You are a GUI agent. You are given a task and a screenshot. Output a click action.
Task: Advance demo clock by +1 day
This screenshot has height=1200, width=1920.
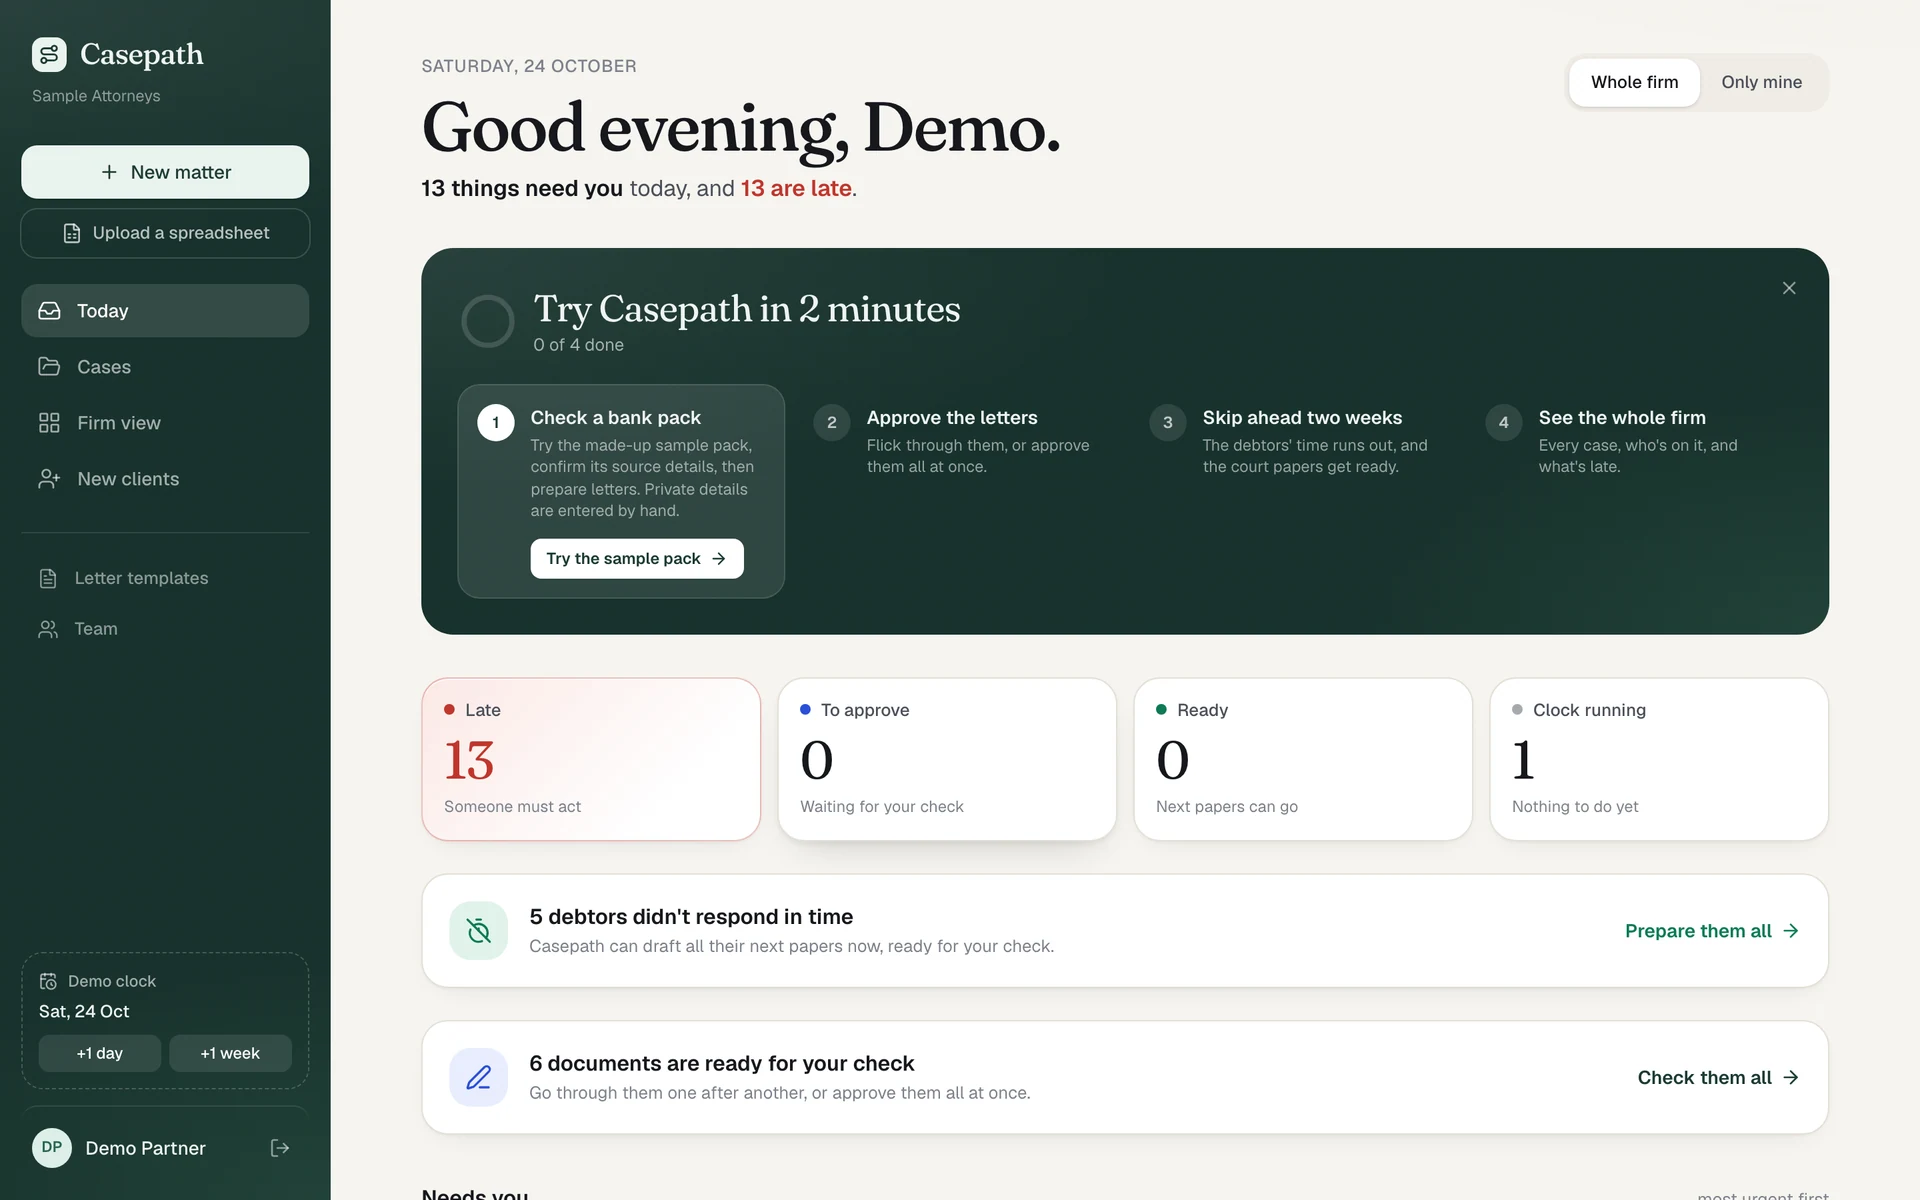pos(100,1053)
